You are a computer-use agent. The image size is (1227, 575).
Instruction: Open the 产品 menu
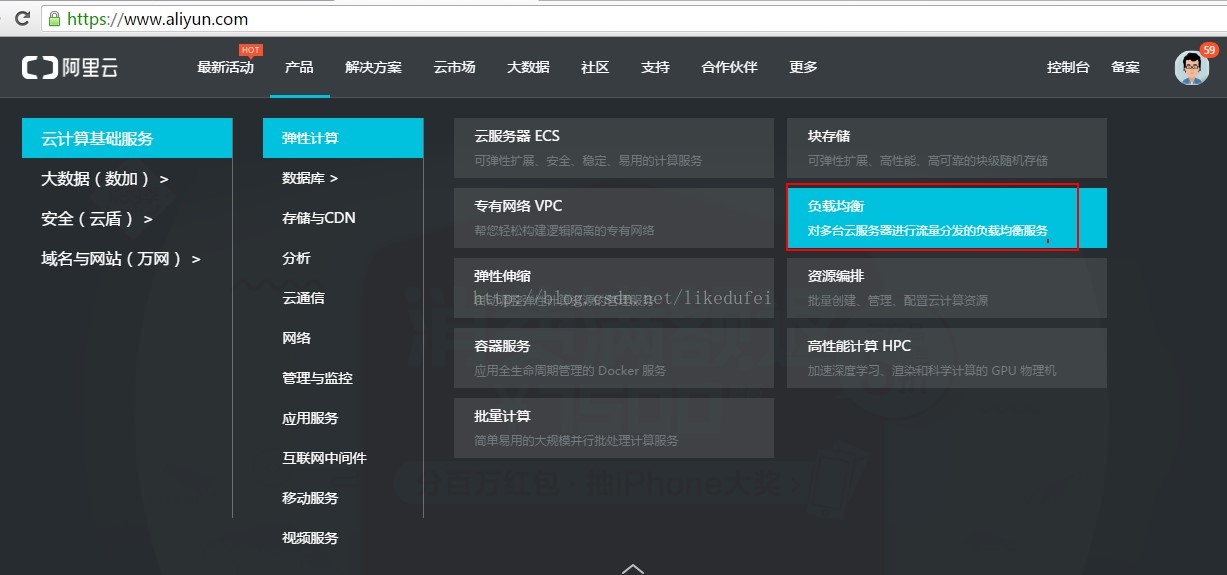coord(299,67)
